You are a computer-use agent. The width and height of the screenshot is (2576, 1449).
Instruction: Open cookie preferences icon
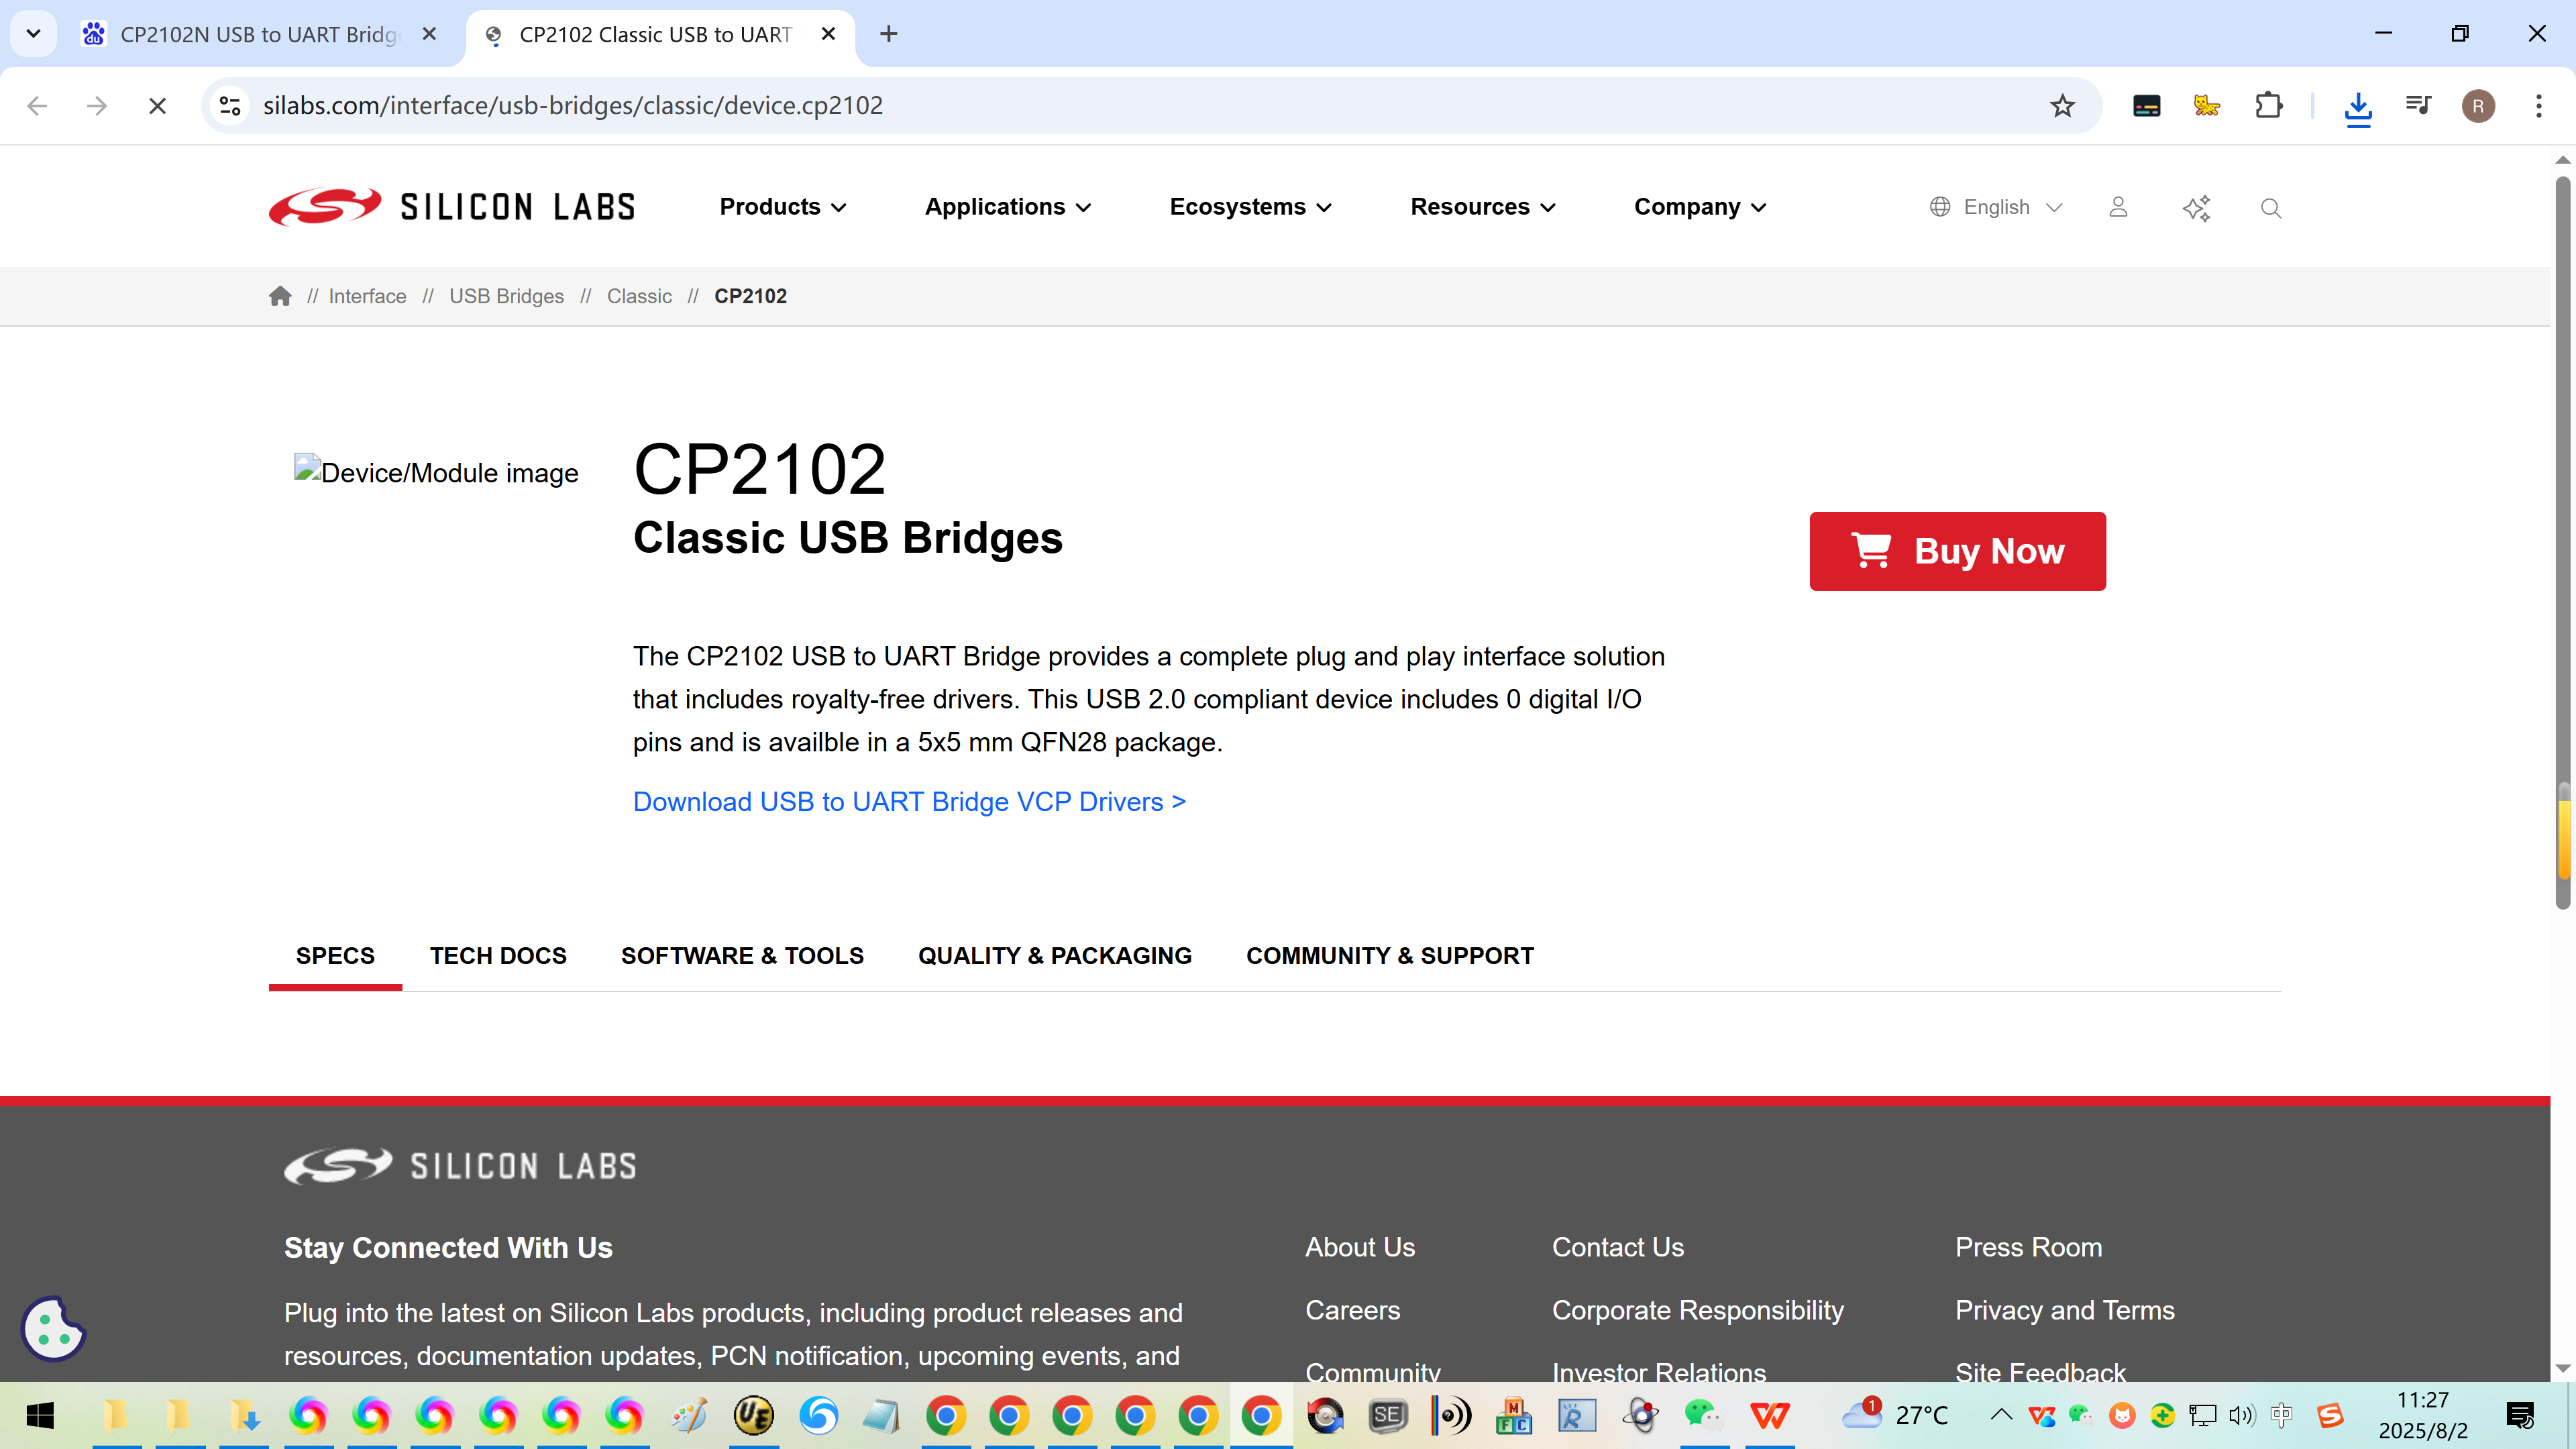[53, 1329]
